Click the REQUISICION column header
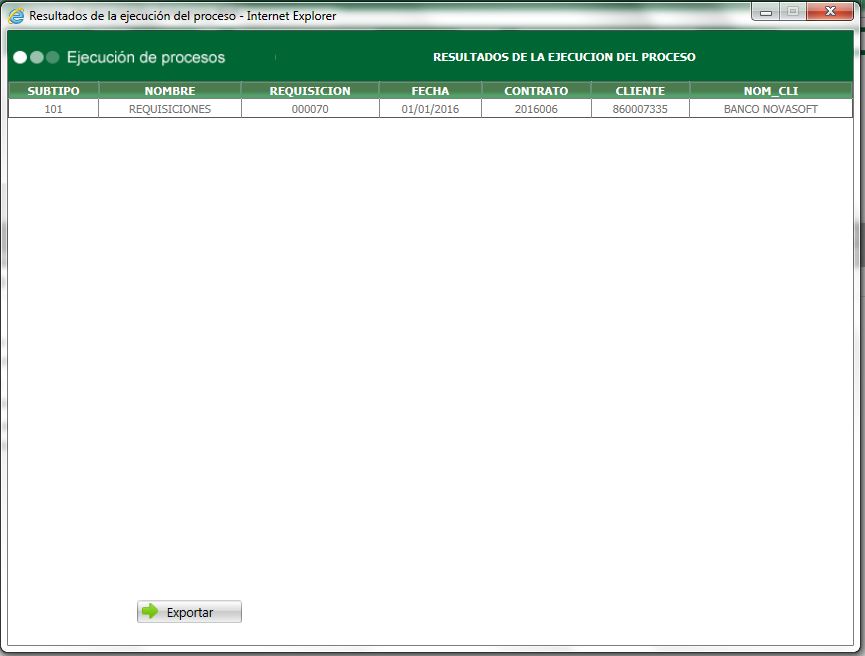 pos(310,90)
